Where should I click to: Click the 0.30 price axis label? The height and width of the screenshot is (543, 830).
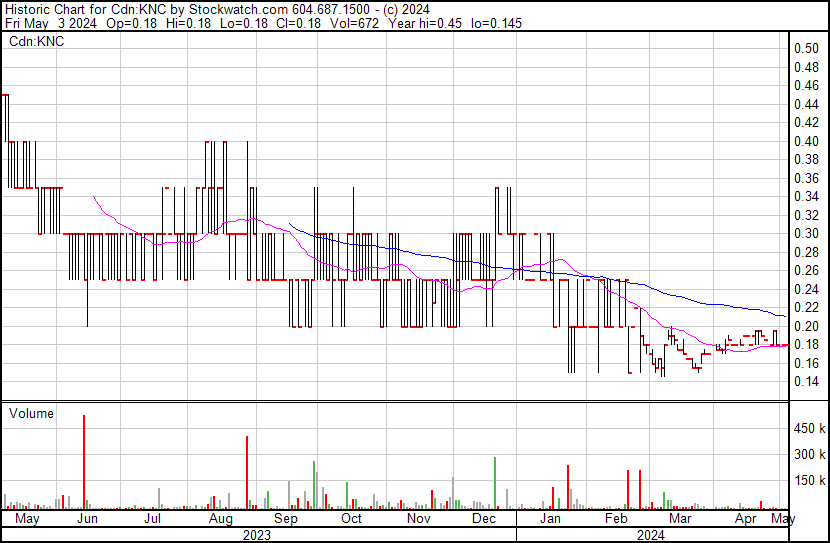point(806,234)
